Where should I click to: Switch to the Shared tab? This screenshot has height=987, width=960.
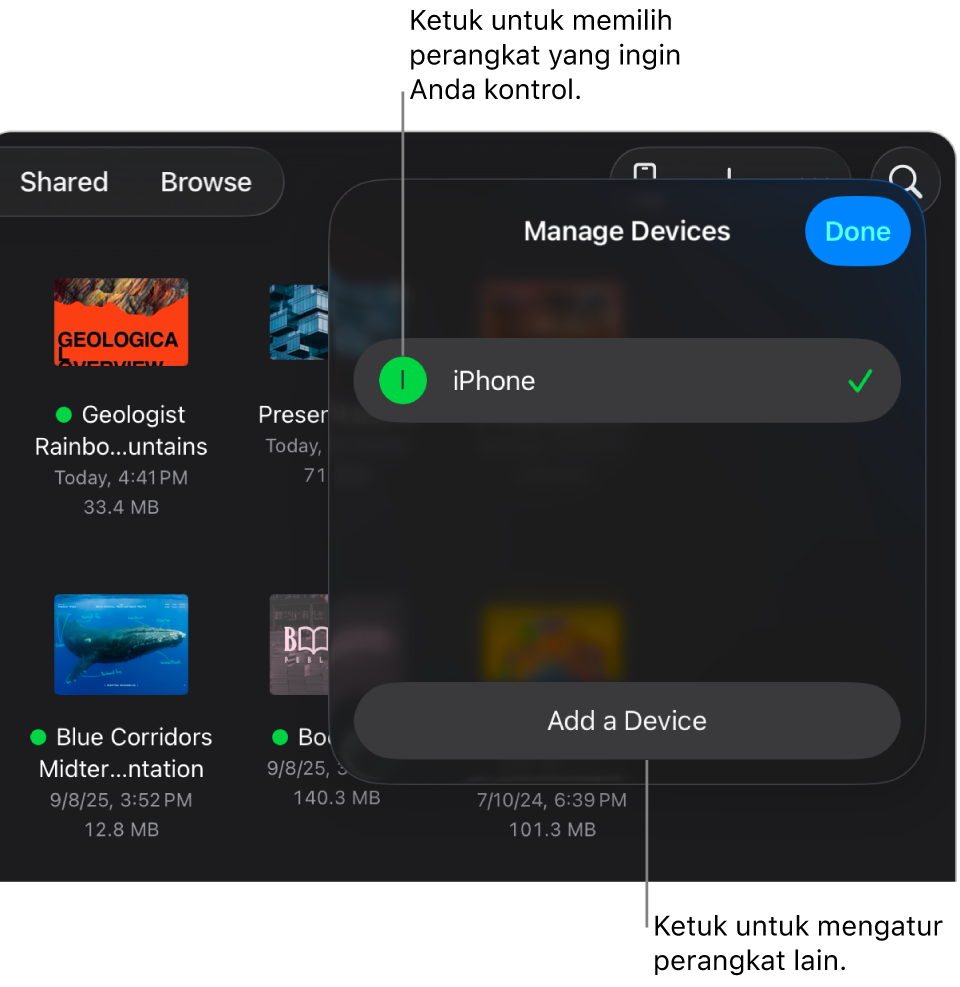tap(64, 182)
